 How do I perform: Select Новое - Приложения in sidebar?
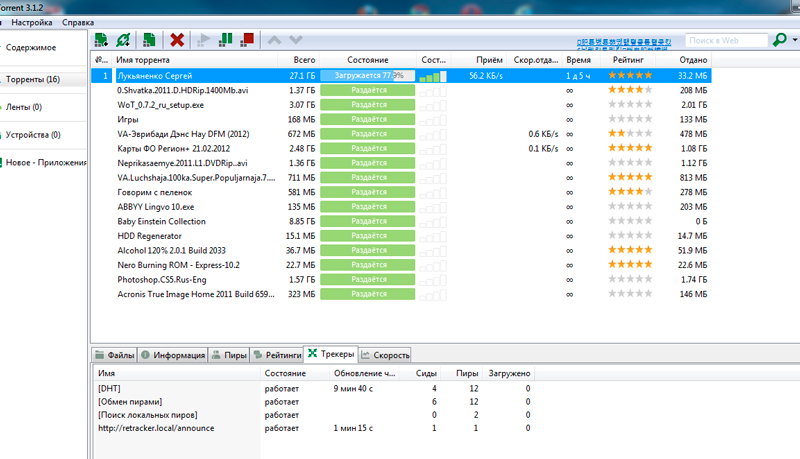[46, 163]
